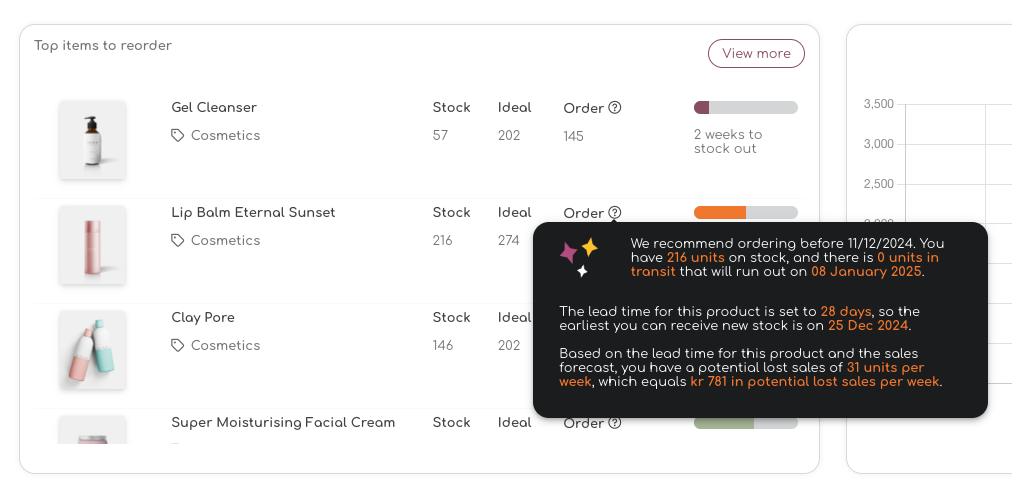This screenshot has width=1012, height=497.
Task: Open the Gel Cleanser product name
Action: pyautogui.click(x=214, y=108)
